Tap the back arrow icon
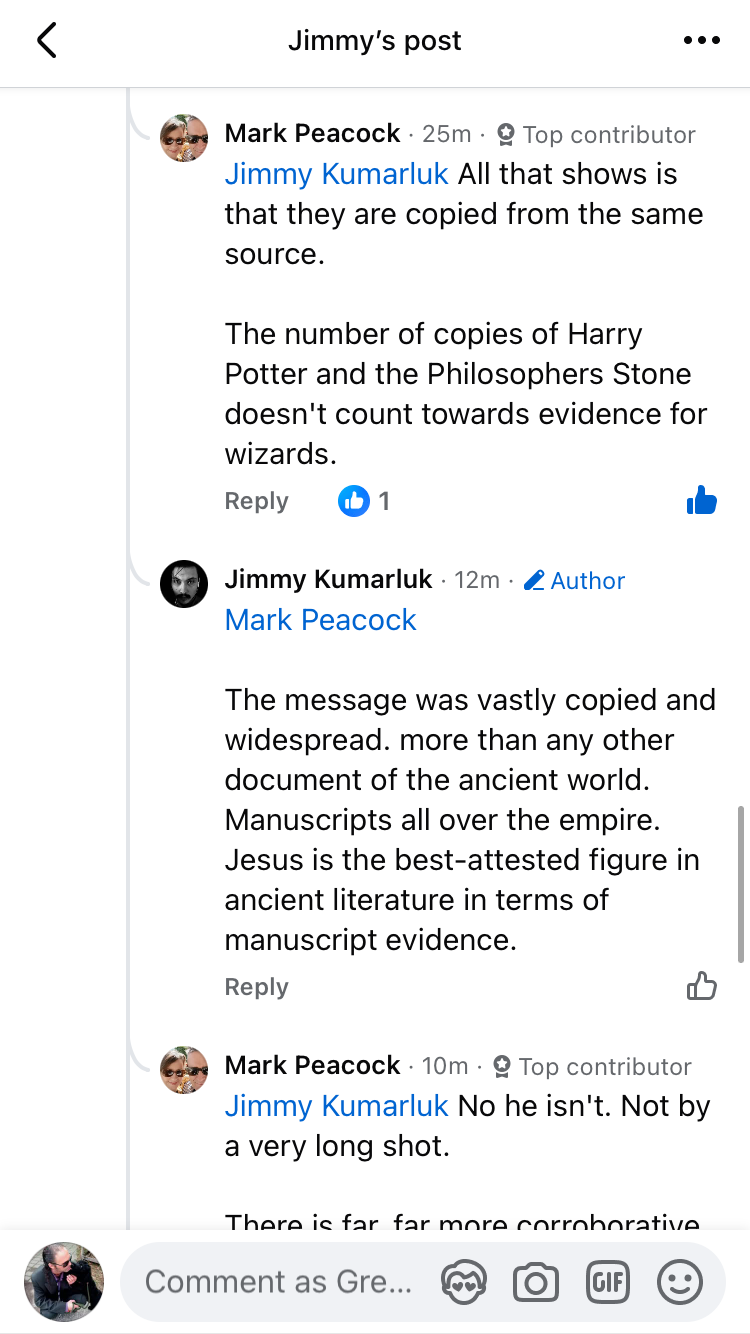 pos(47,41)
